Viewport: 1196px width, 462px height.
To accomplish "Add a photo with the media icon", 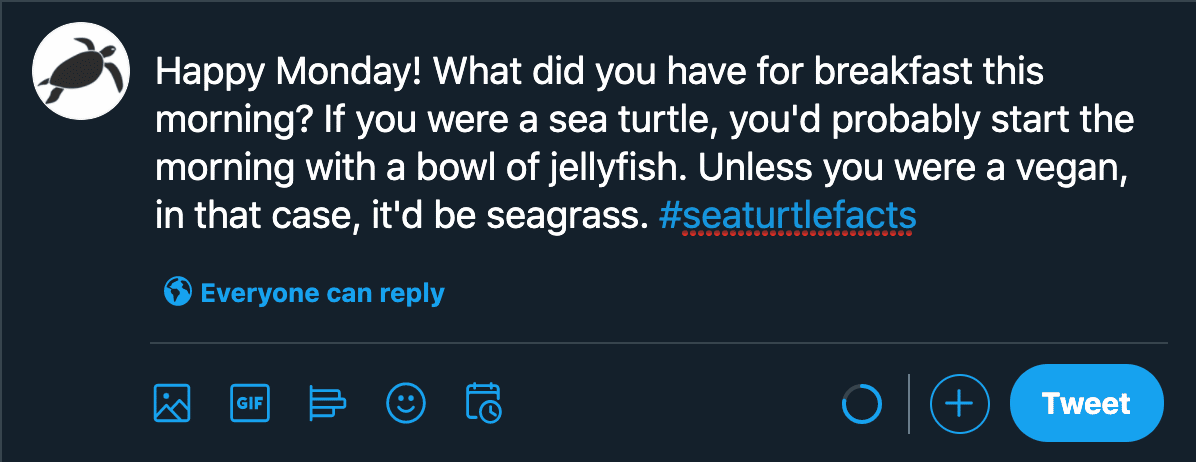I will [x=172, y=403].
